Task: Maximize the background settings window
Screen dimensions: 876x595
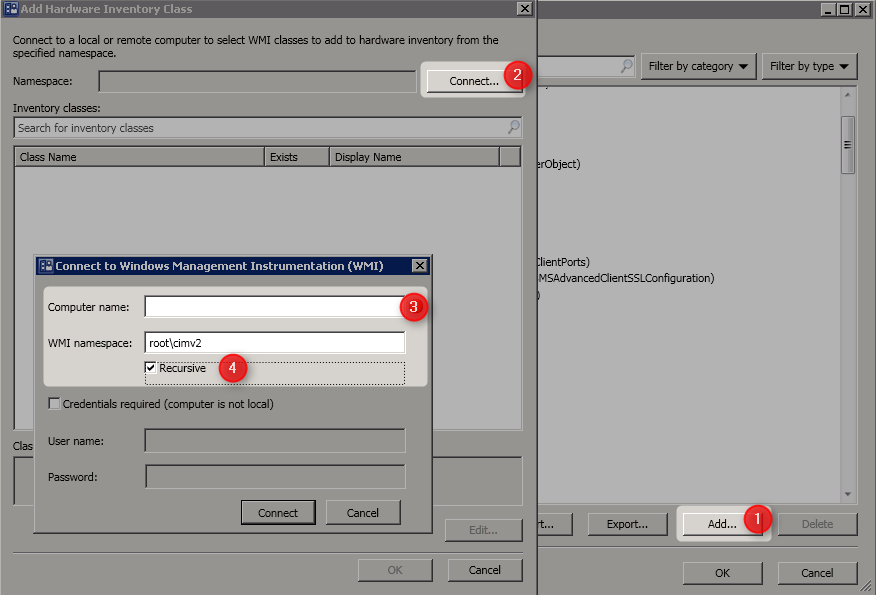Action: point(845,9)
